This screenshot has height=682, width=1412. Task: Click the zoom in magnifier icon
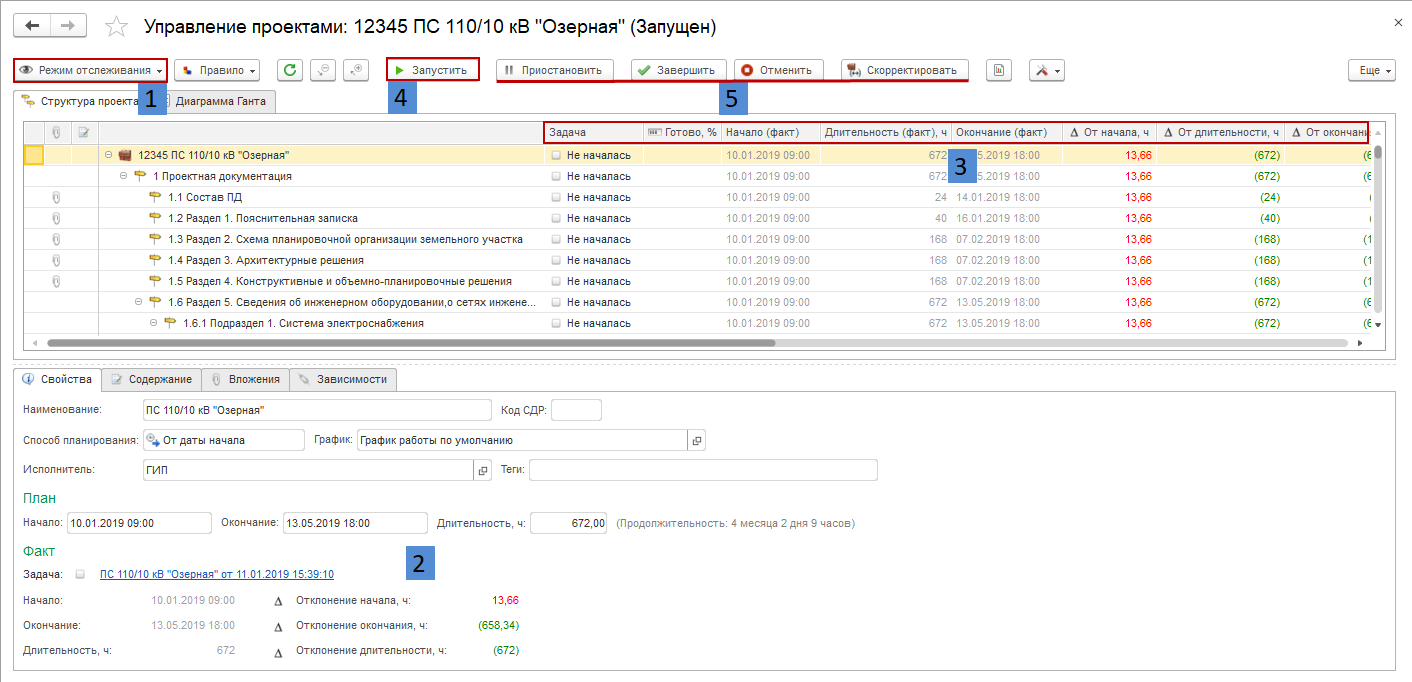(356, 70)
